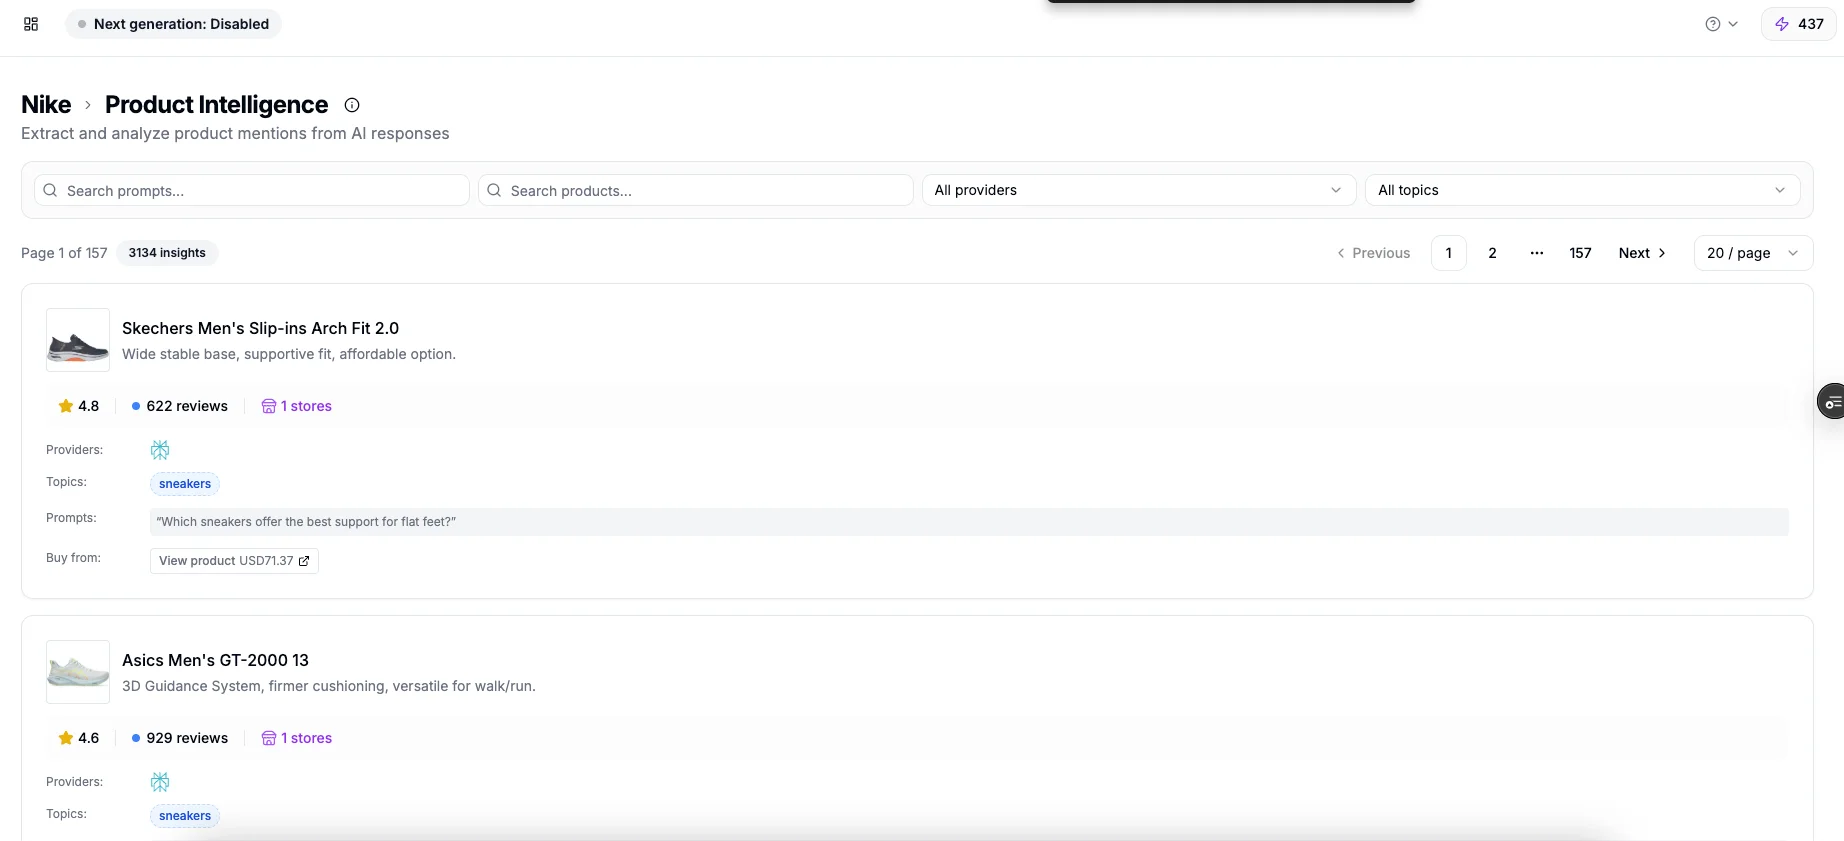Click the Skechers Men's Slip-ins Arch Fit 2.0 title
Viewport: 1844px width, 841px height.
[260, 328]
